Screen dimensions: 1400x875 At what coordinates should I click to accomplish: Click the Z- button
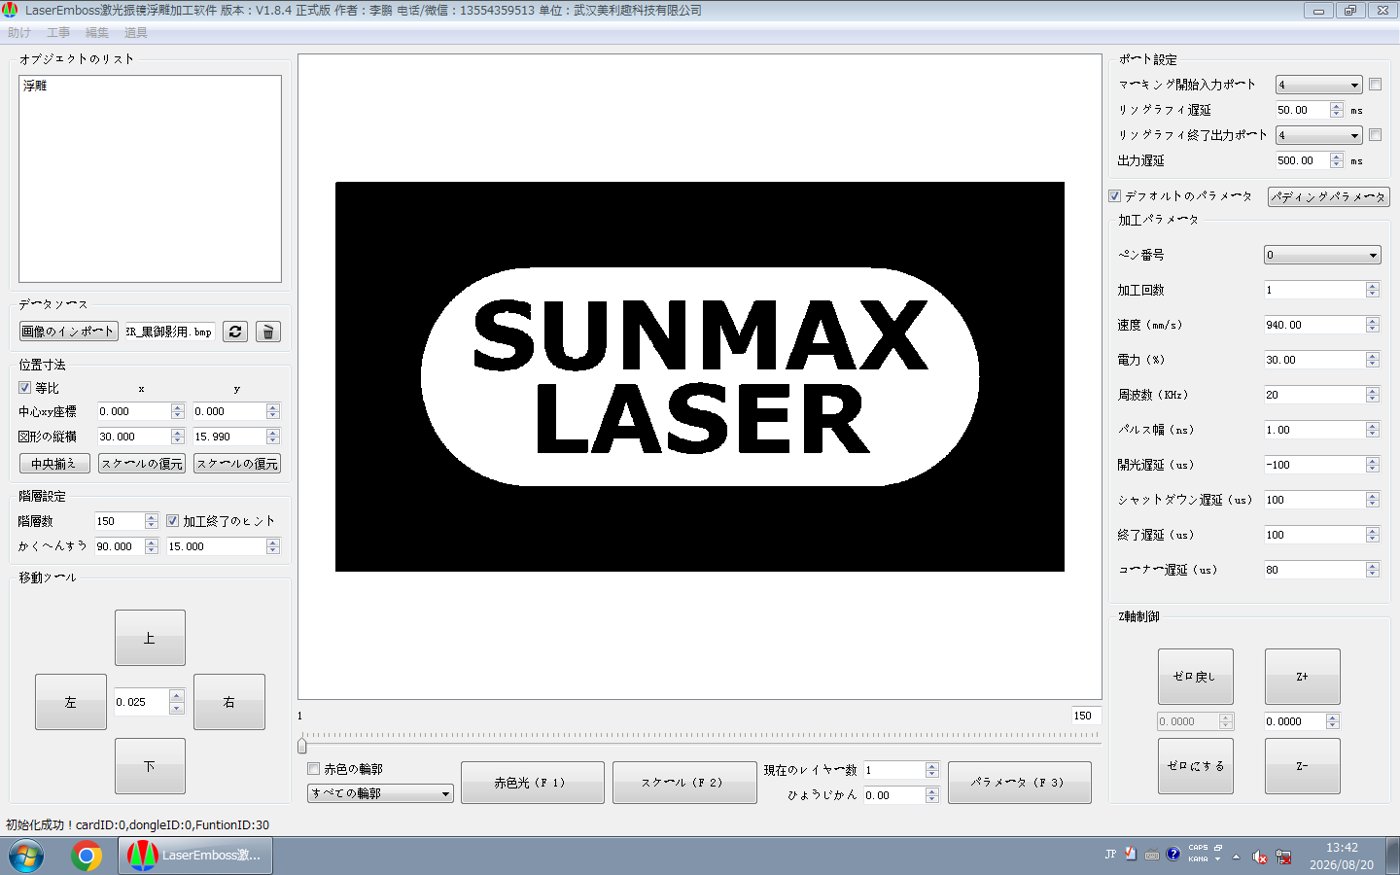1302,766
